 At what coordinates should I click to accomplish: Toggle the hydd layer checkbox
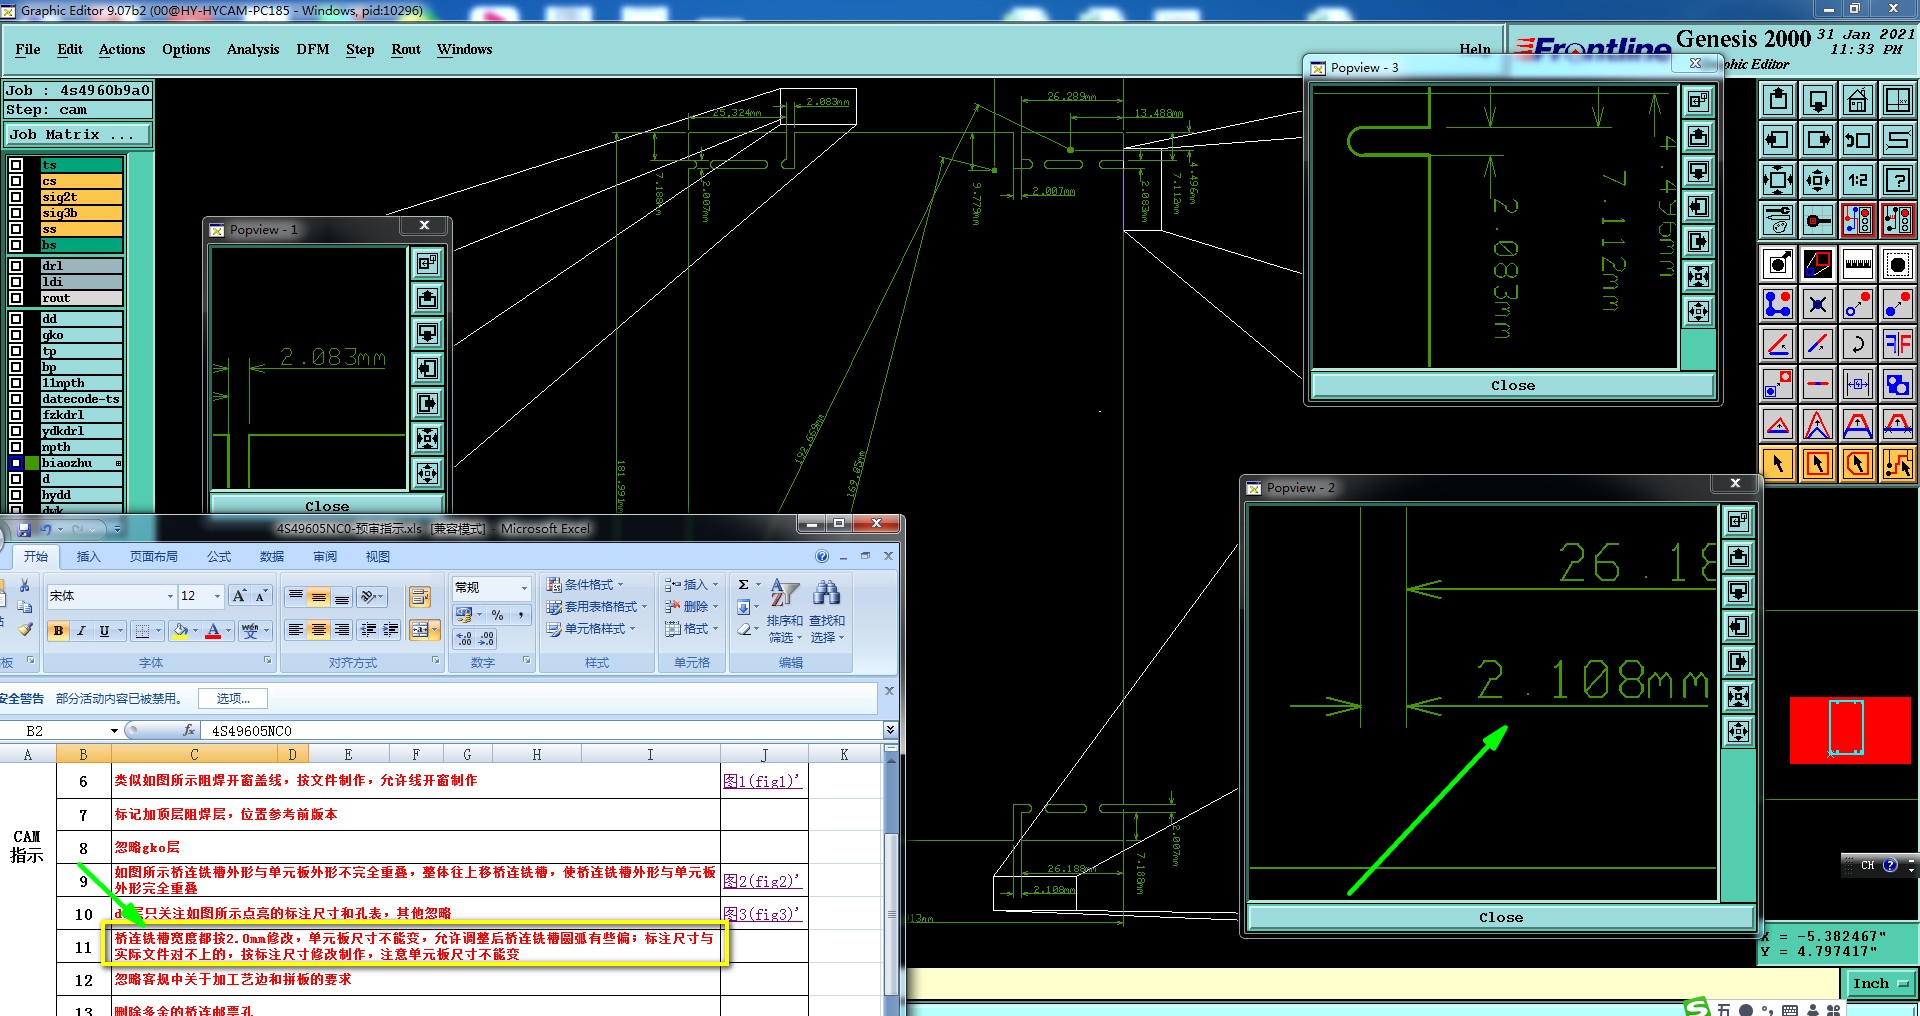[16, 495]
